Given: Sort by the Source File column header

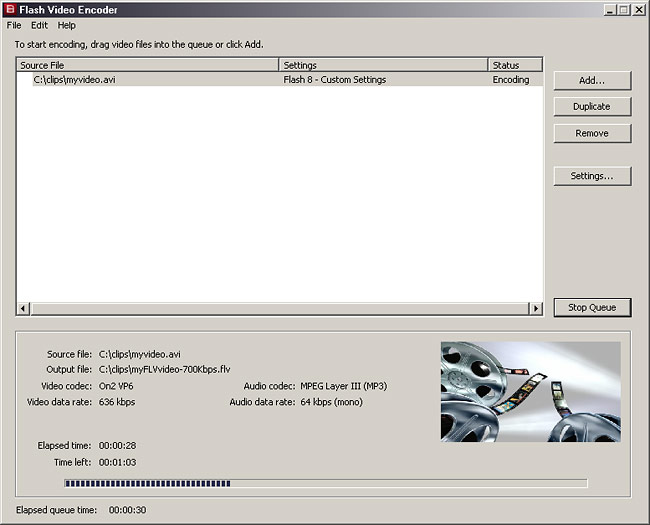Looking at the screenshot, I should (x=148, y=65).
